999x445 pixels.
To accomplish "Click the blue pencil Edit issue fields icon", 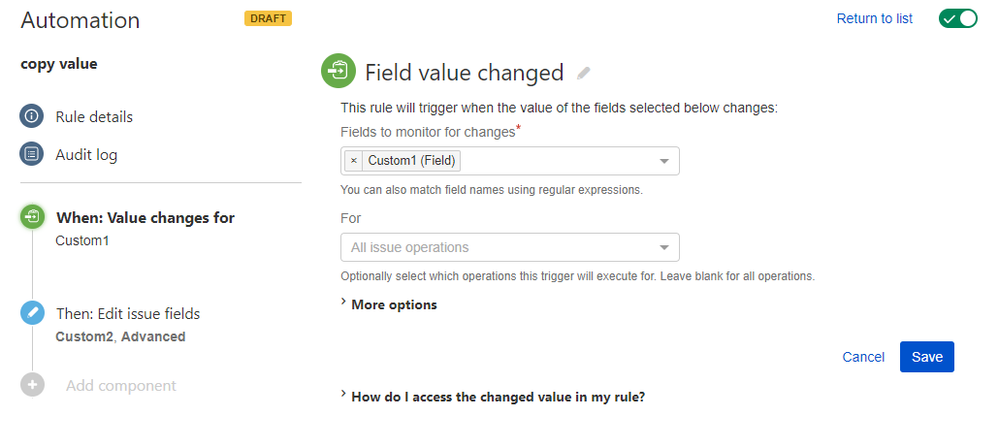I will click(32, 314).
